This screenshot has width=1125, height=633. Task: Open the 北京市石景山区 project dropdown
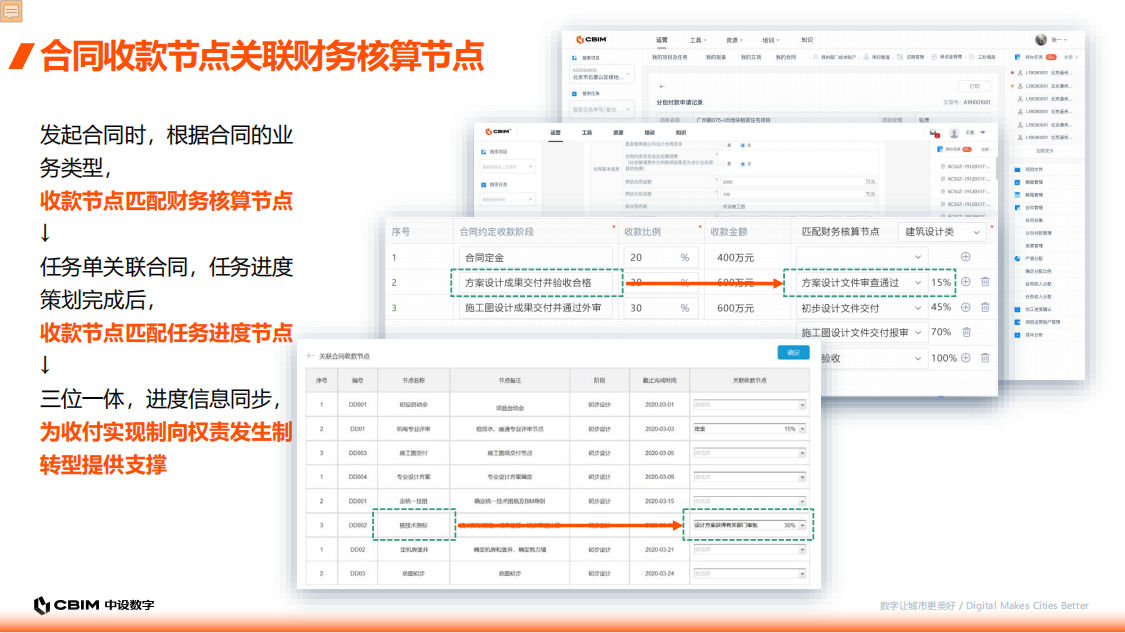(x=602, y=74)
